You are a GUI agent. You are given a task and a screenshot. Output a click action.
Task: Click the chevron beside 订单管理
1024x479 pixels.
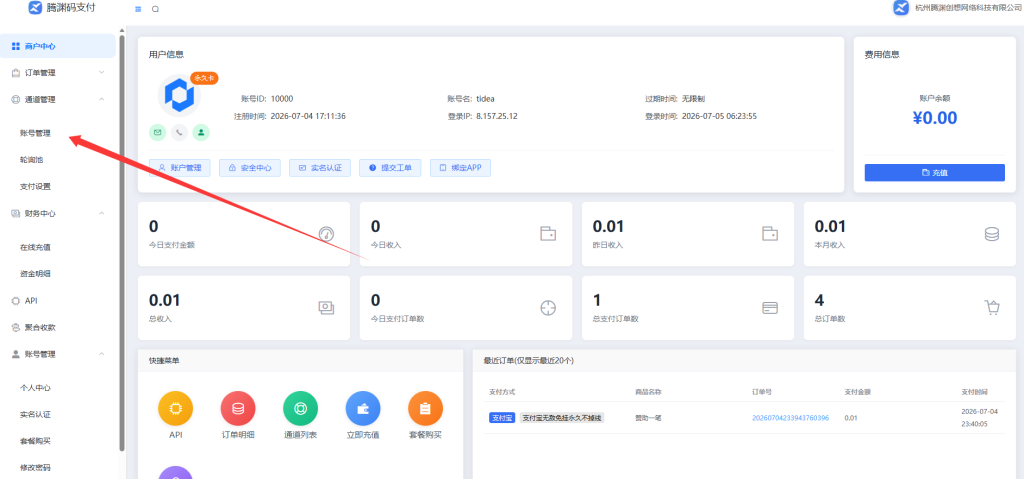[101, 73]
